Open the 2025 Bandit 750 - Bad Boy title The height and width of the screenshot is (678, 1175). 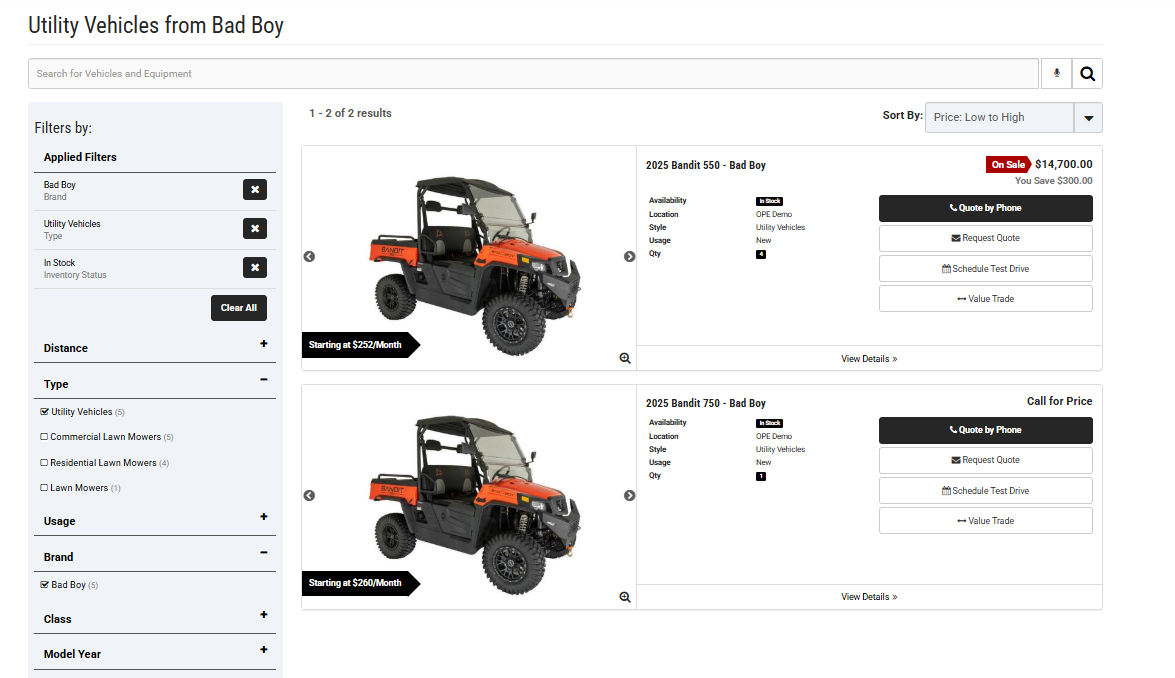tap(706, 403)
